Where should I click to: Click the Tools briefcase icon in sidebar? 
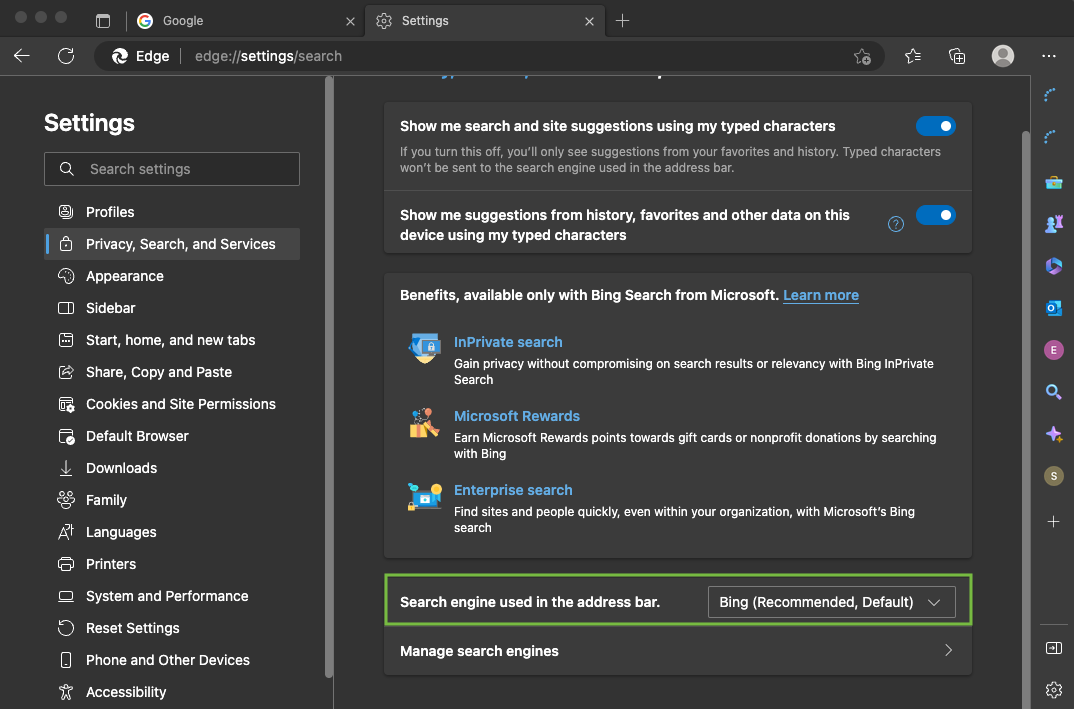[1053, 182]
